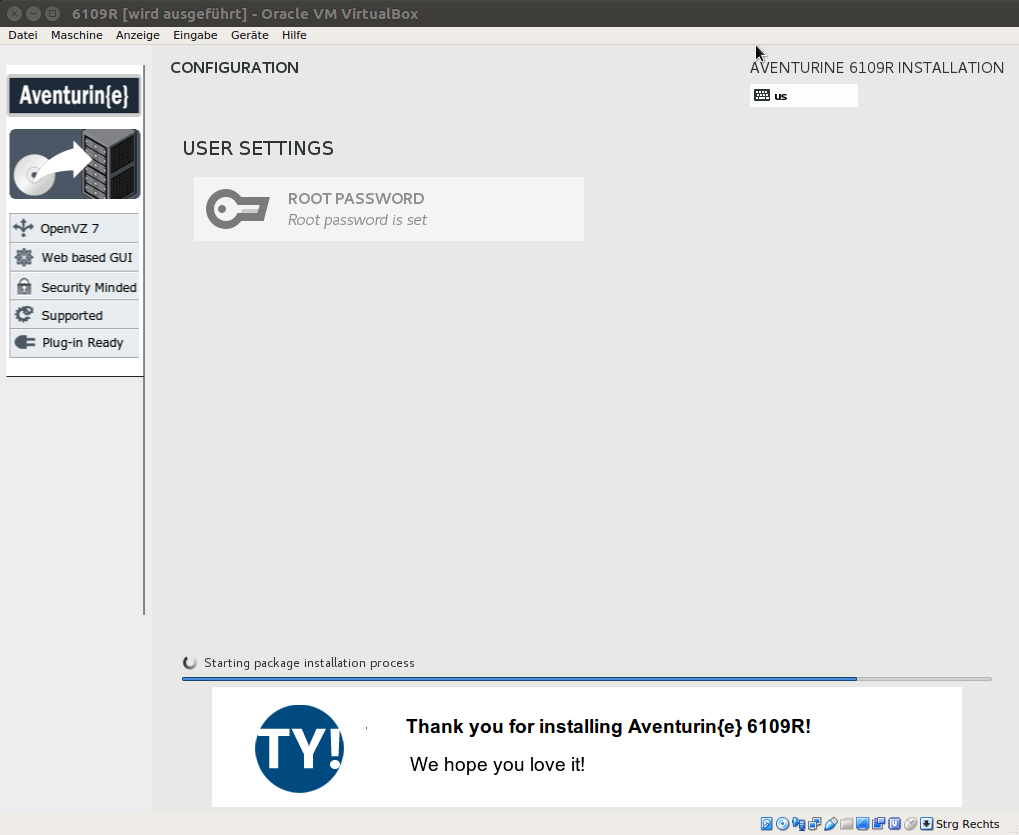The image size is (1019, 835).
Task: Open the Hilfe menu
Action: [294, 35]
